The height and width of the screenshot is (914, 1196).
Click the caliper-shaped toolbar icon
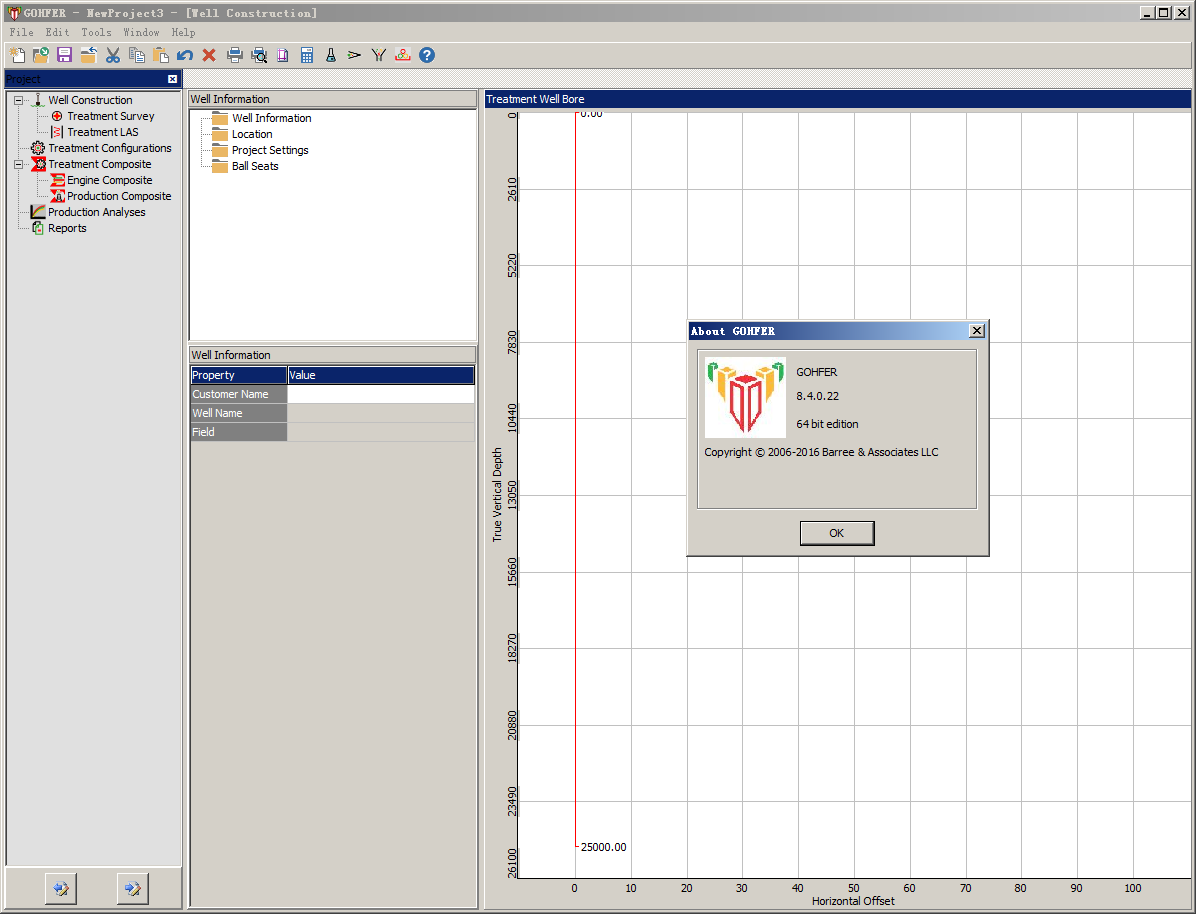[x=355, y=55]
